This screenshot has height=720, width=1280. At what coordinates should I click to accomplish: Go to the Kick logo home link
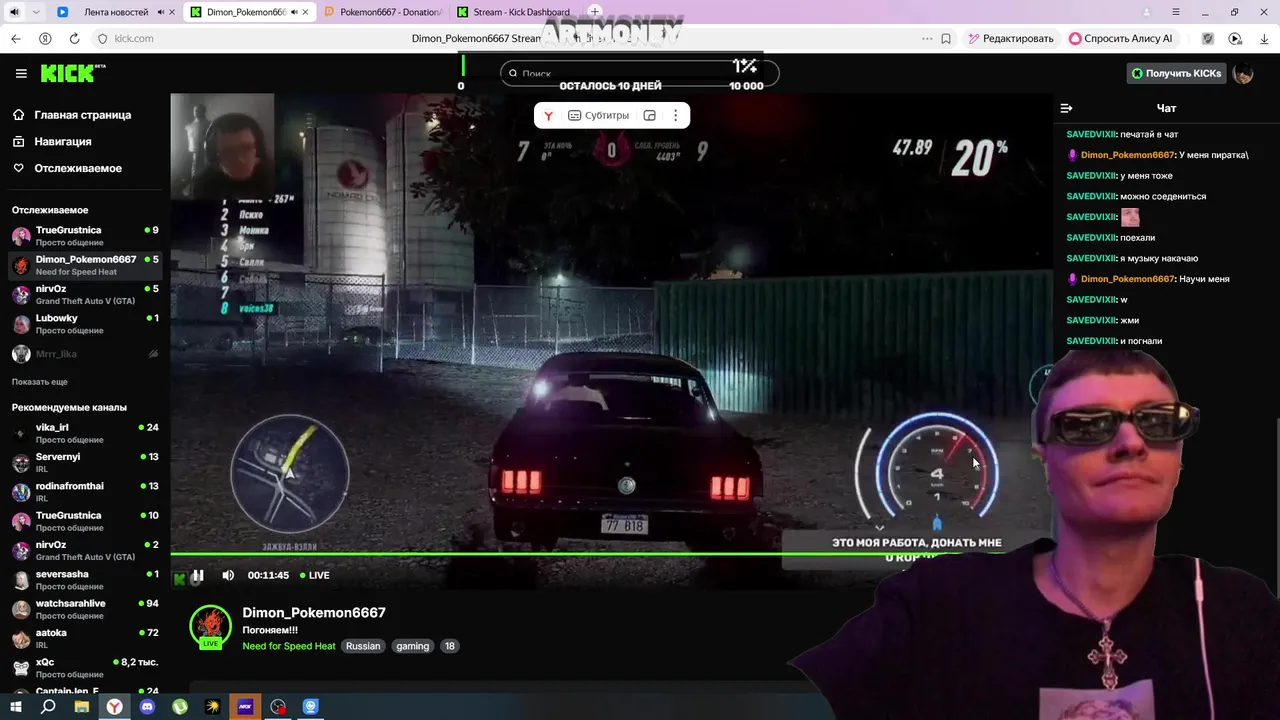[x=72, y=73]
